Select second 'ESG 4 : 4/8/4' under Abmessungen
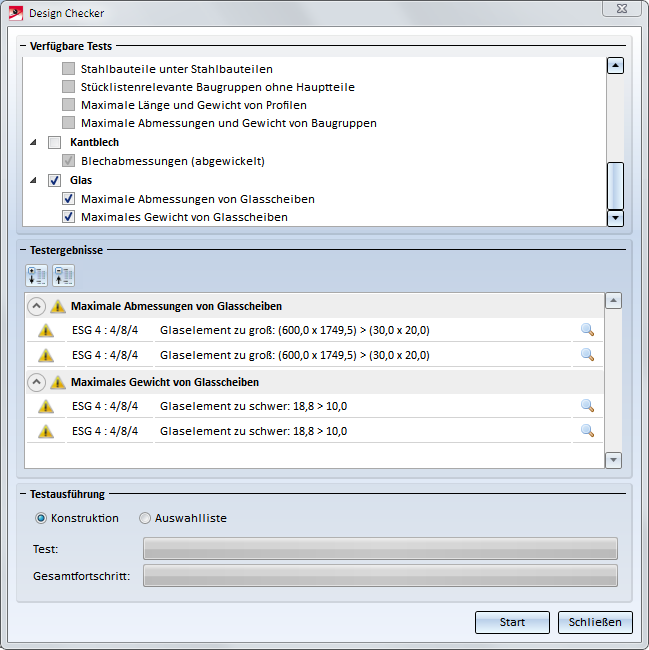 click(x=105, y=355)
